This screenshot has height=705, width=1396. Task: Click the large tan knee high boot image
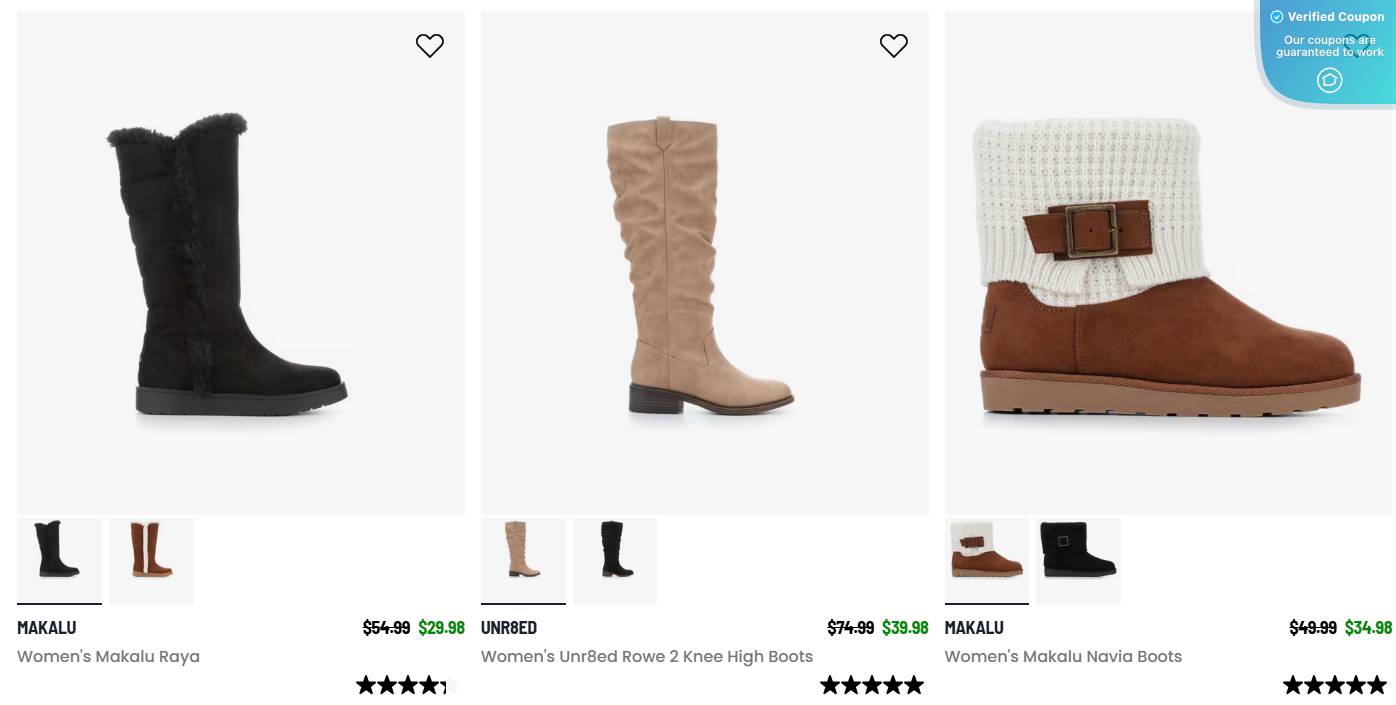tap(704, 263)
